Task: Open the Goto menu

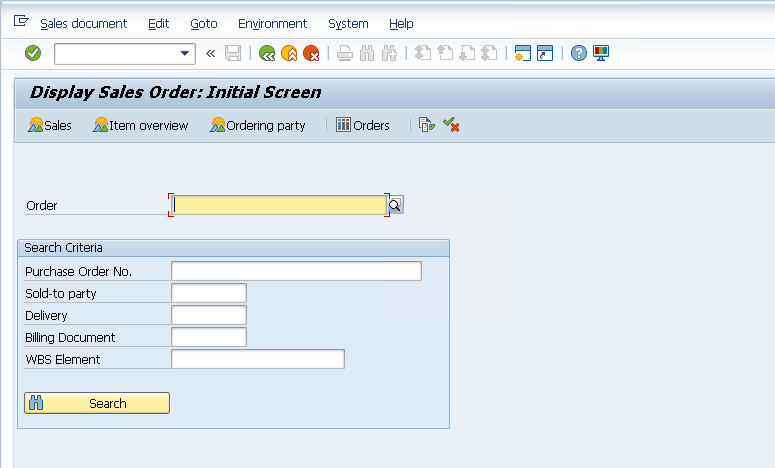Action: pos(203,23)
